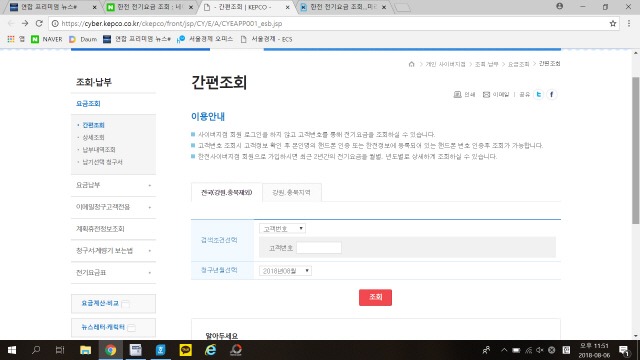Viewport: 640px width, 360px height.
Task: Share the page via Facebook icon
Action: point(551,94)
